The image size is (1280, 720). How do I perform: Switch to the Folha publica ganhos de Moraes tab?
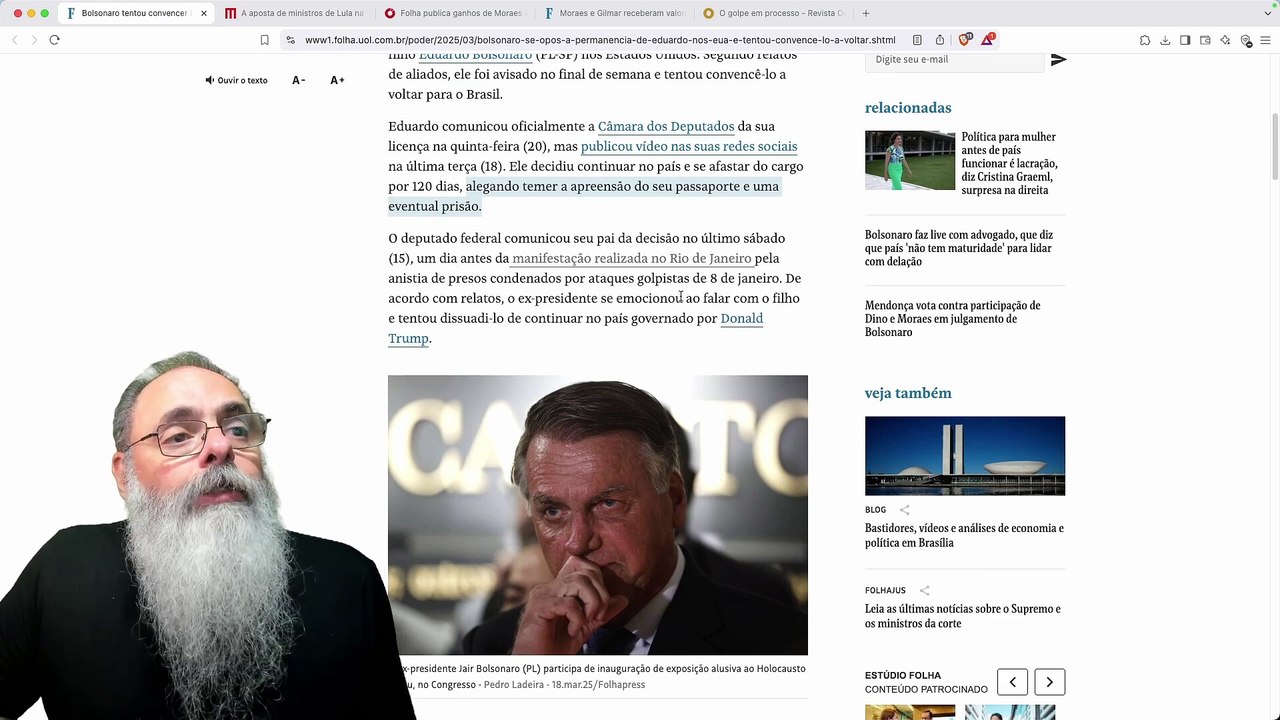click(x=454, y=13)
